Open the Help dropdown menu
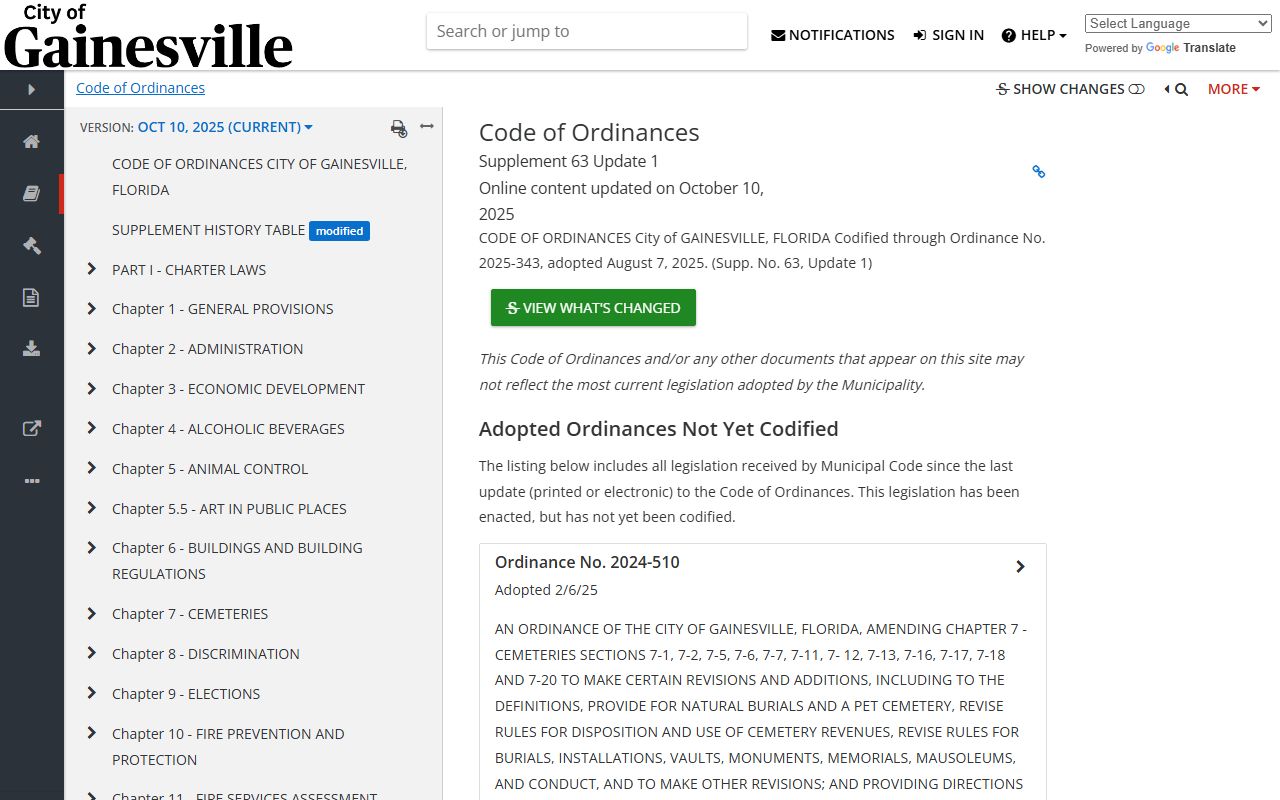The image size is (1280, 800). tap(1034, 35)
